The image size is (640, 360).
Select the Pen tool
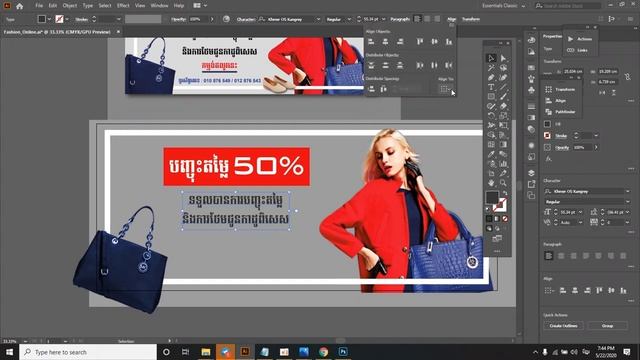pos(491,78)
